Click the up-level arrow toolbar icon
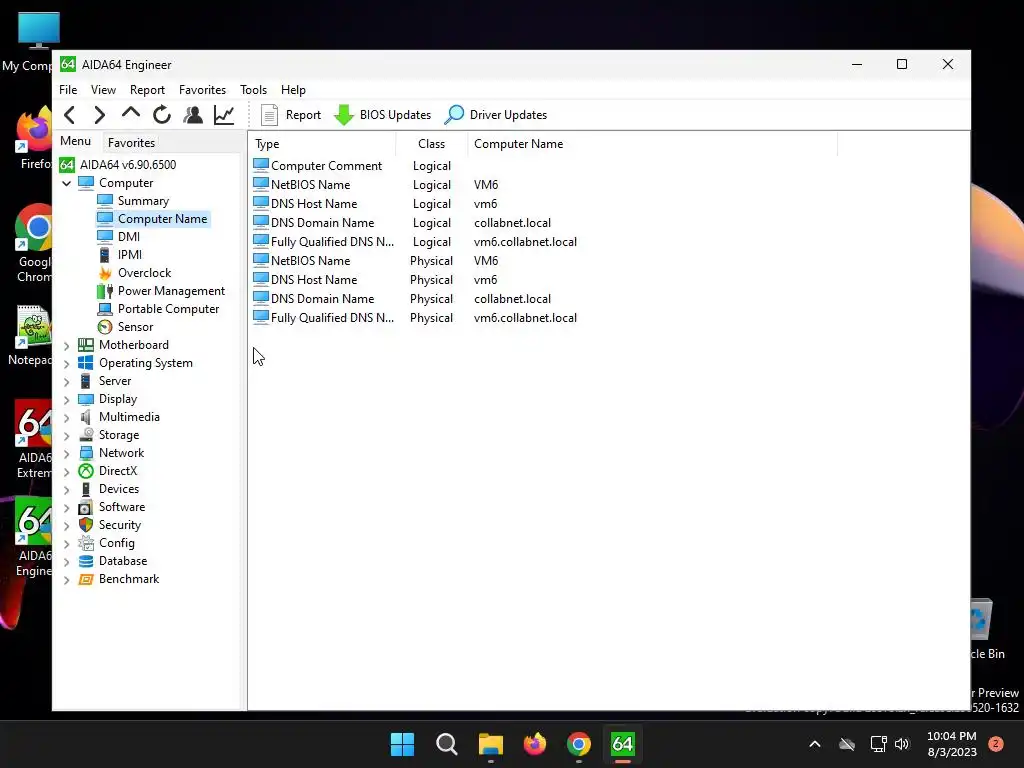 pos(131,114)
